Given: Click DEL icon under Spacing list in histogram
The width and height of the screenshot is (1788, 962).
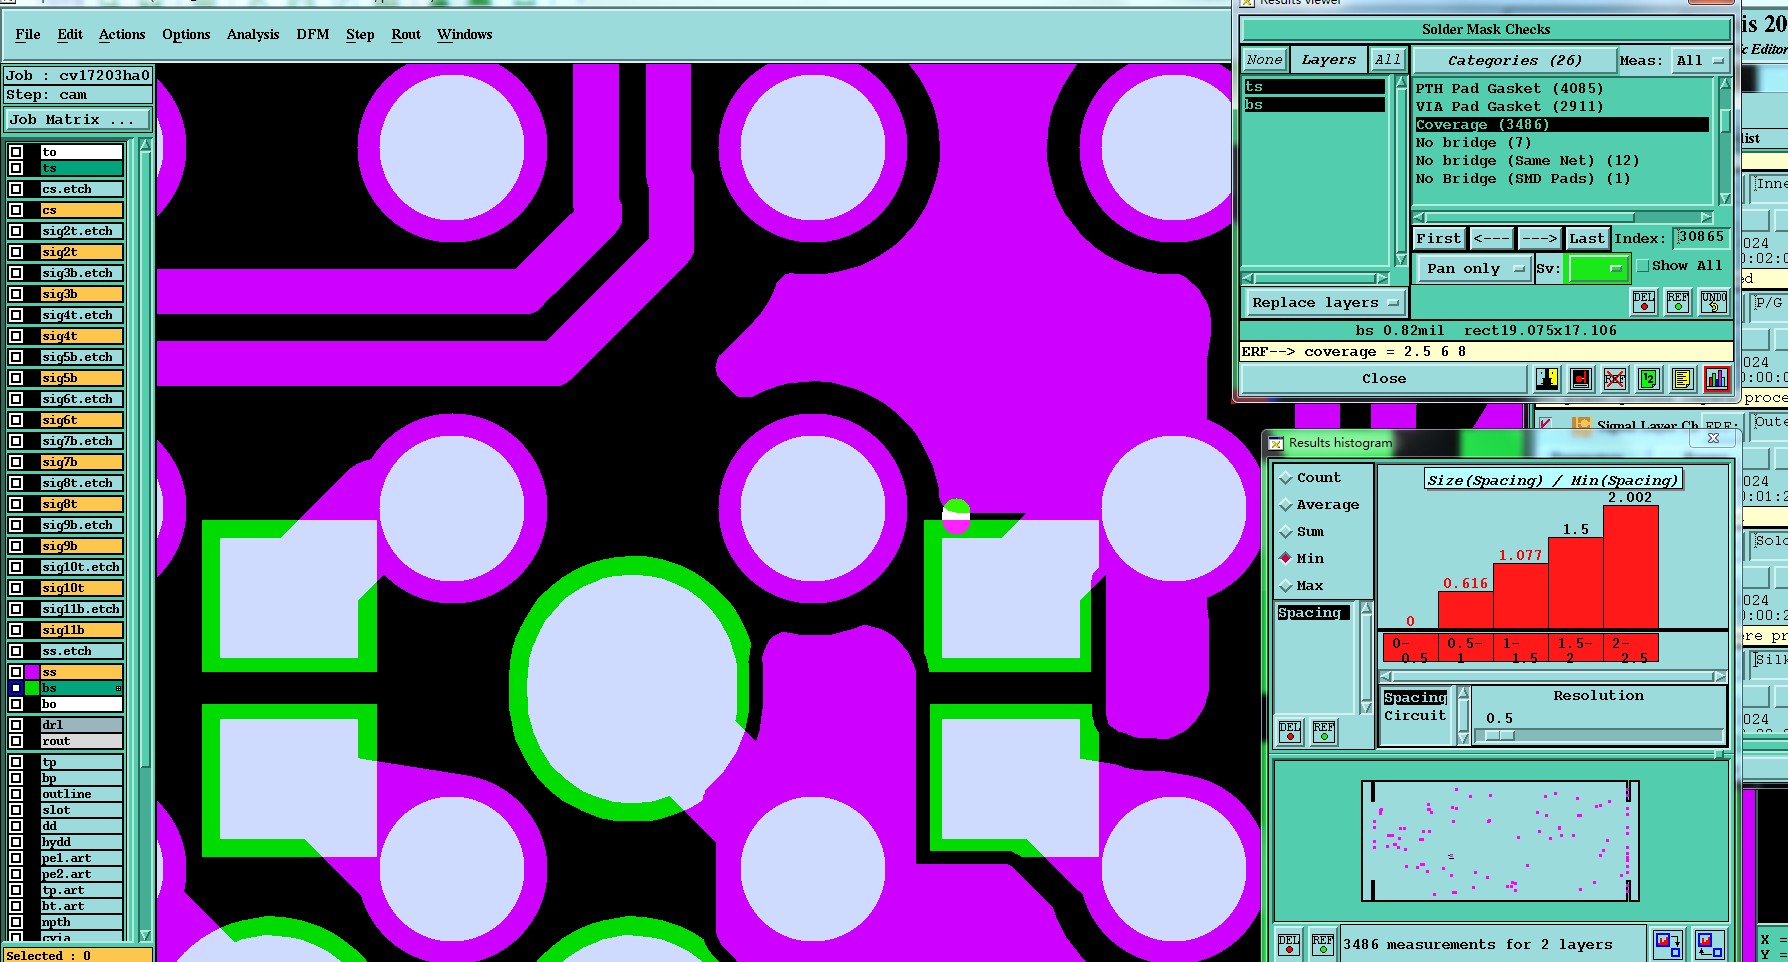Looking at the screenshot, I should (1290, 732).
